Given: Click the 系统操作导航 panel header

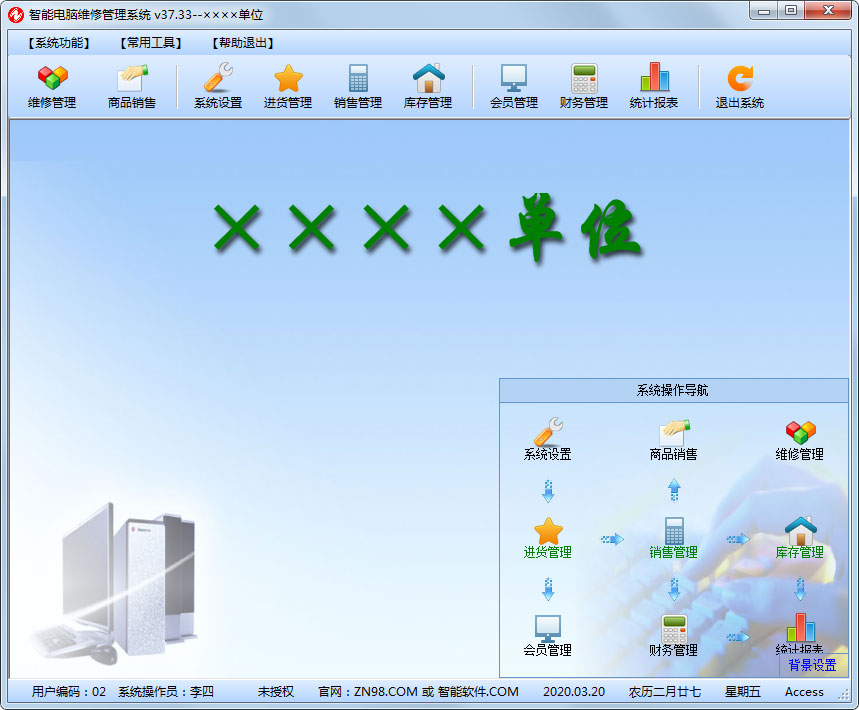Looking at the screenshot, I should click(673, 390).
